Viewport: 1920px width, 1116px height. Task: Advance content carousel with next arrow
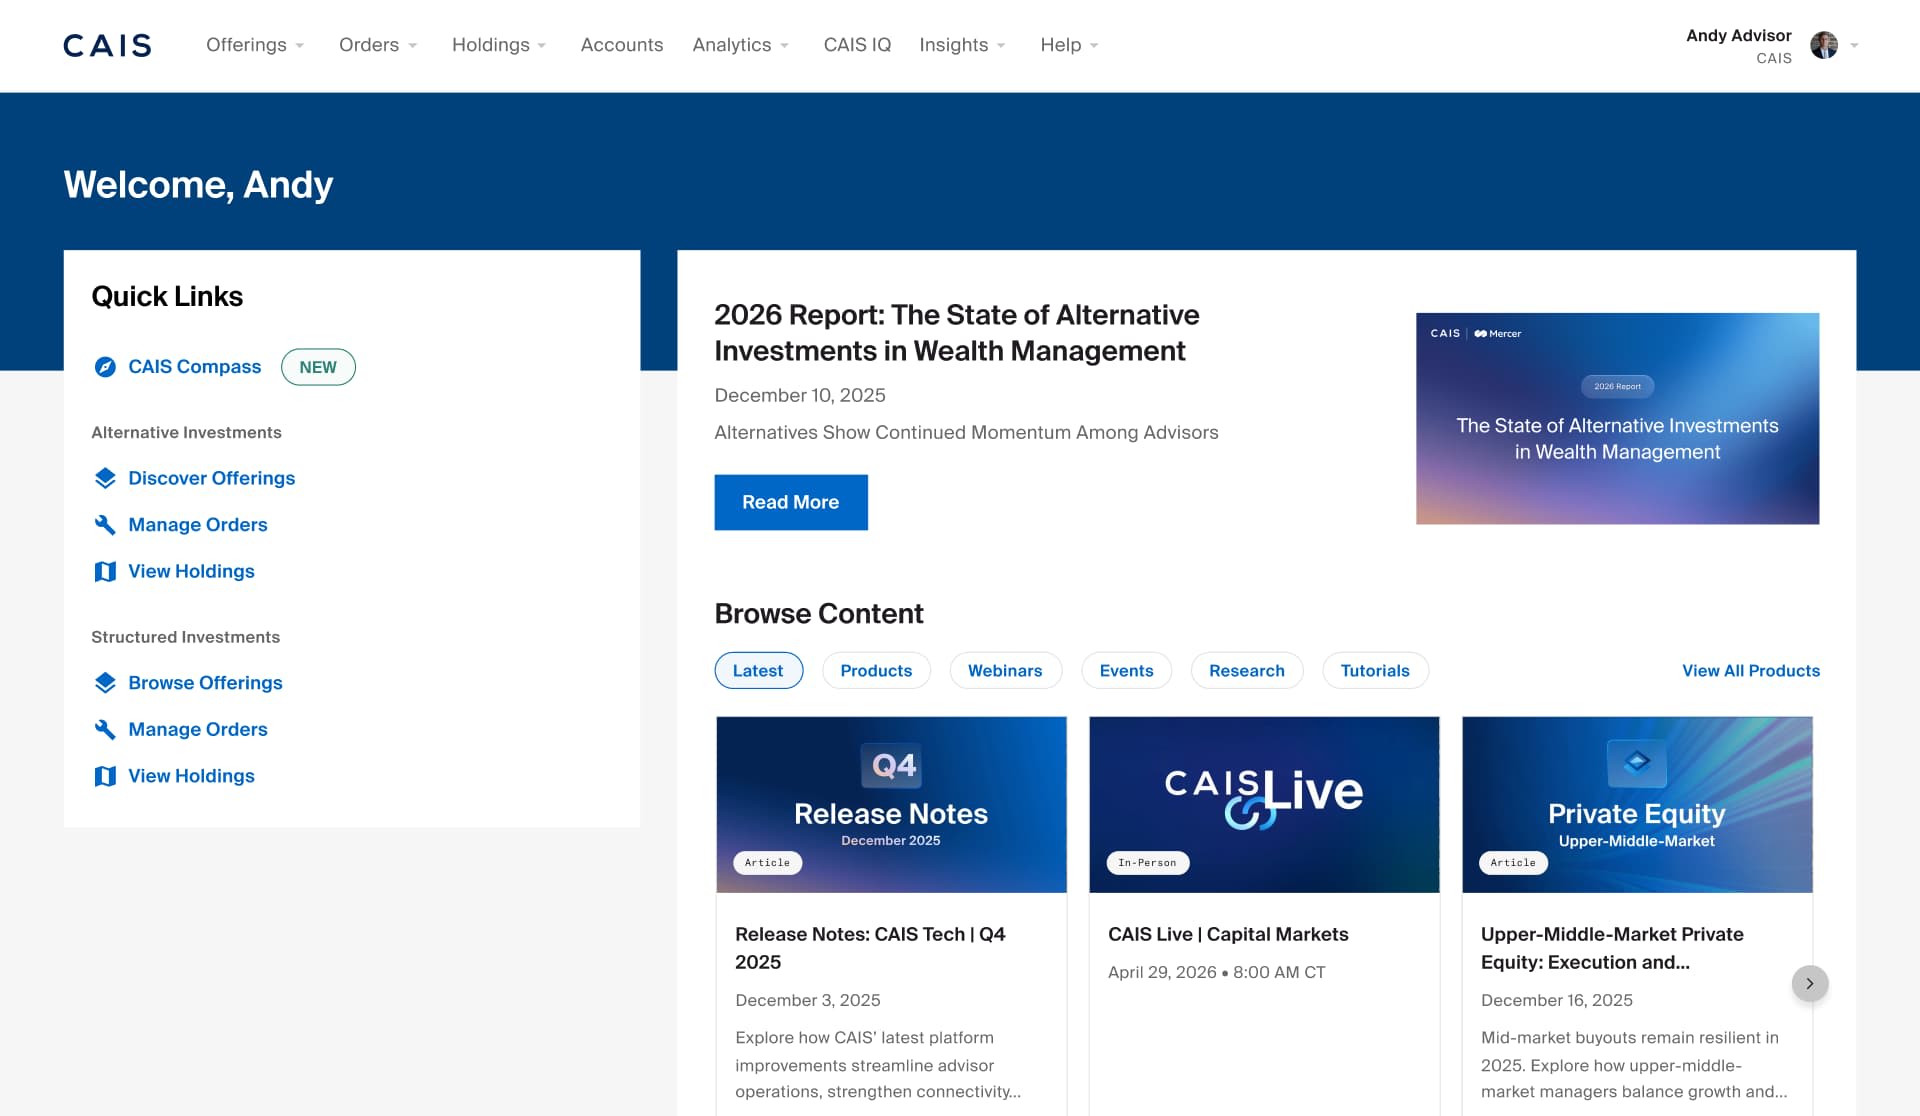[x=1809, y=983]
